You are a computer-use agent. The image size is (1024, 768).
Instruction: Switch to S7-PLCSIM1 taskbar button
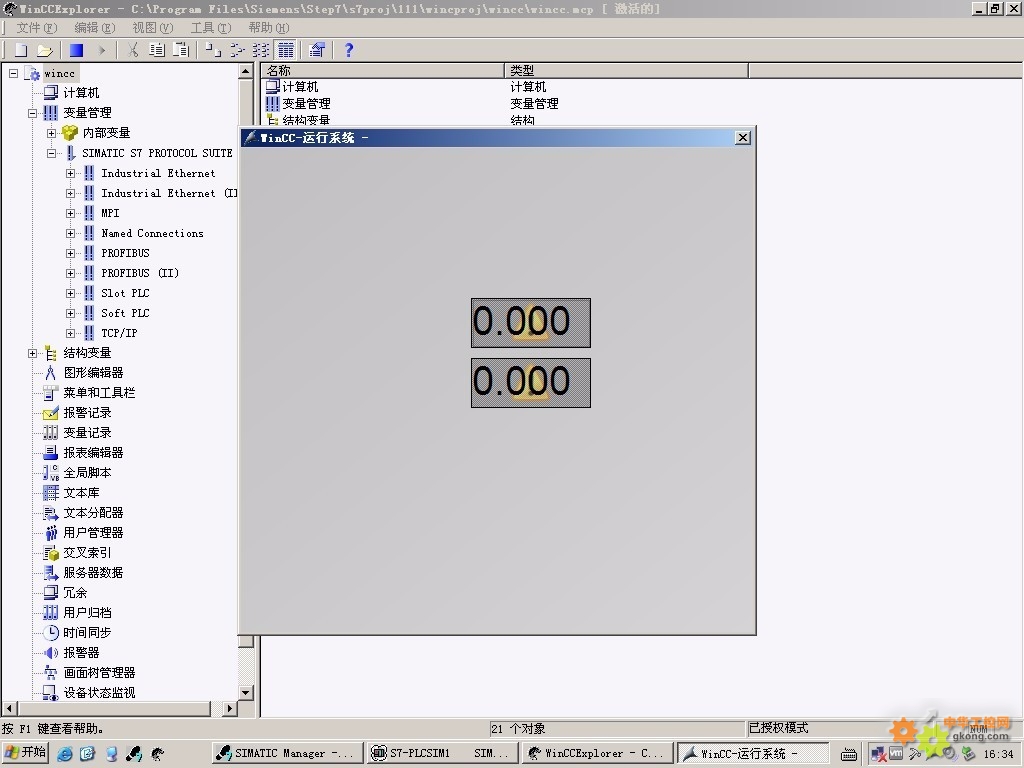(442, 754)
